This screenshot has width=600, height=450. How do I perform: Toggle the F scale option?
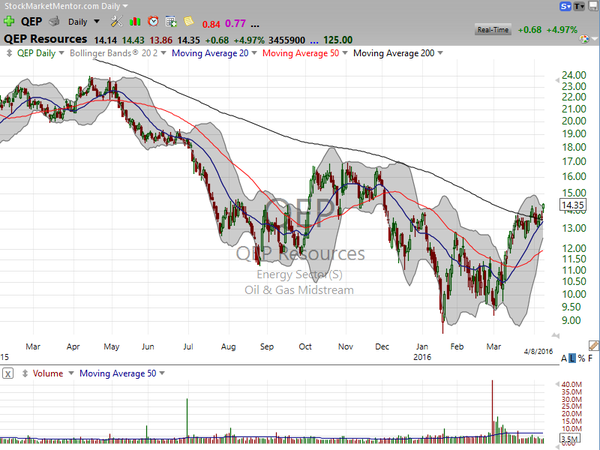tap(590, 359)
